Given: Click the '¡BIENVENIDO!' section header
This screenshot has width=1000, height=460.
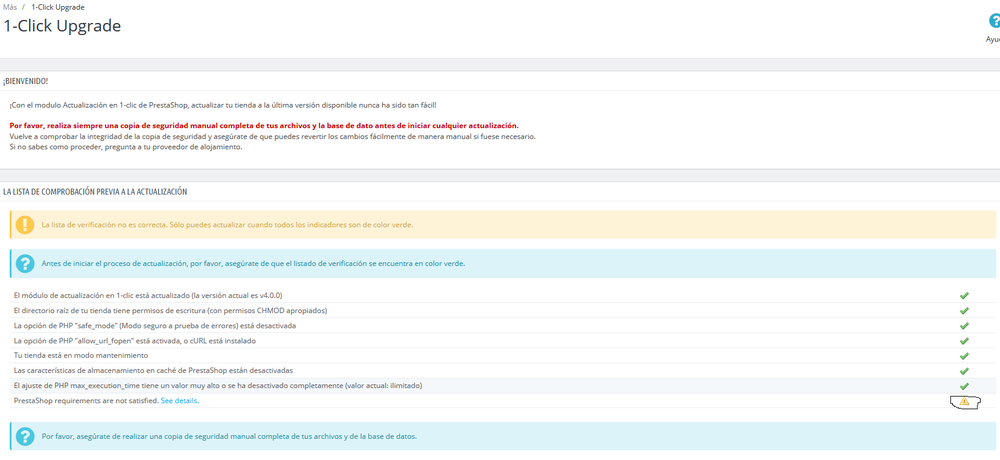Looking at the screenshot, I should [x=26, y=81].
